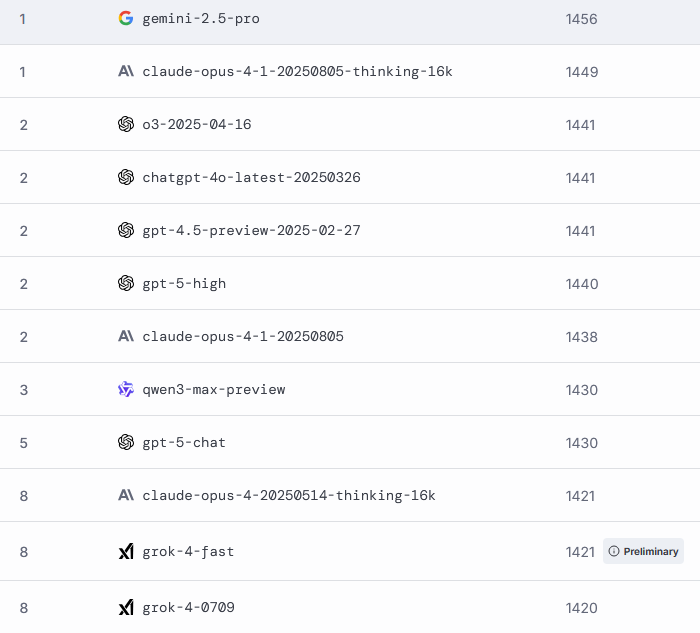Screen dimensions: 700x633
Task: Click the Preliminary badge on grok-4-fast
Action: coord(643,551)
